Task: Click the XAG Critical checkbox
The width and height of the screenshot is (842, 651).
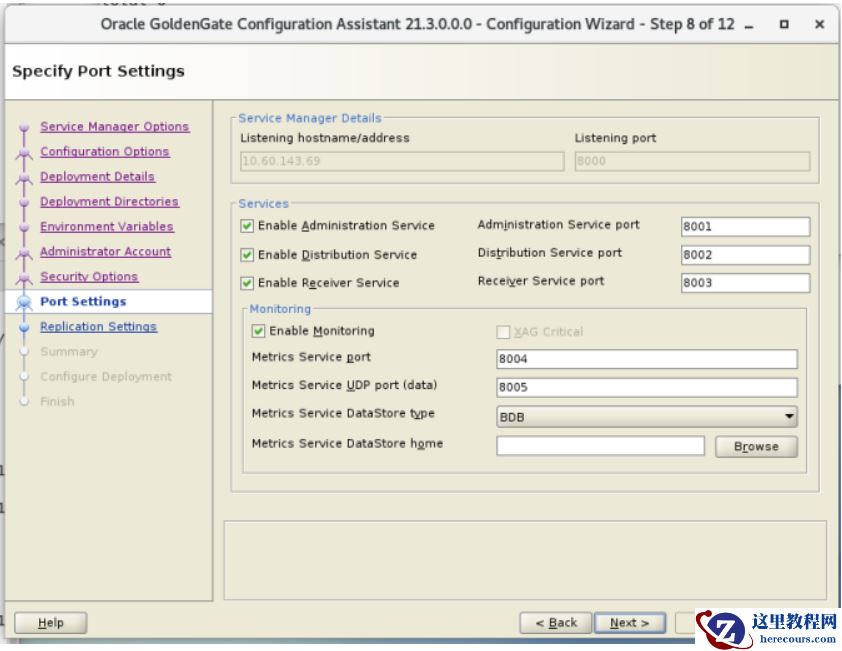Action: [x=503, y=332]
